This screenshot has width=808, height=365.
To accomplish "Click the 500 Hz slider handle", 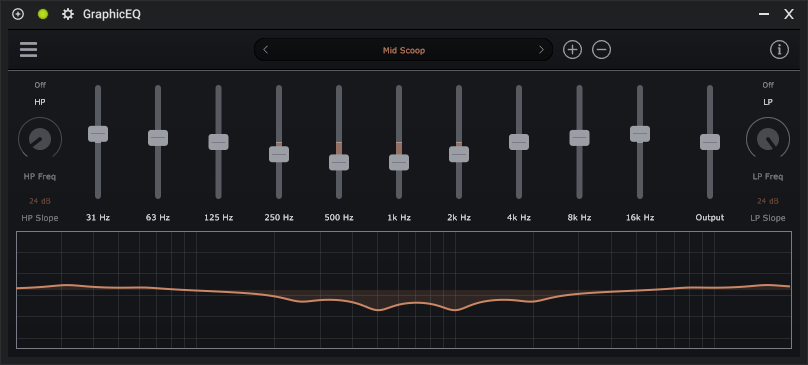I will (339, 162).
